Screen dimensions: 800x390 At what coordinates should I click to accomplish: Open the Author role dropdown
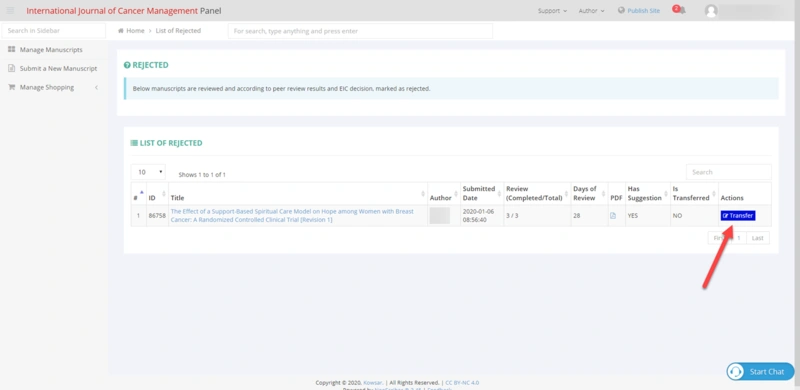point(591,11)
